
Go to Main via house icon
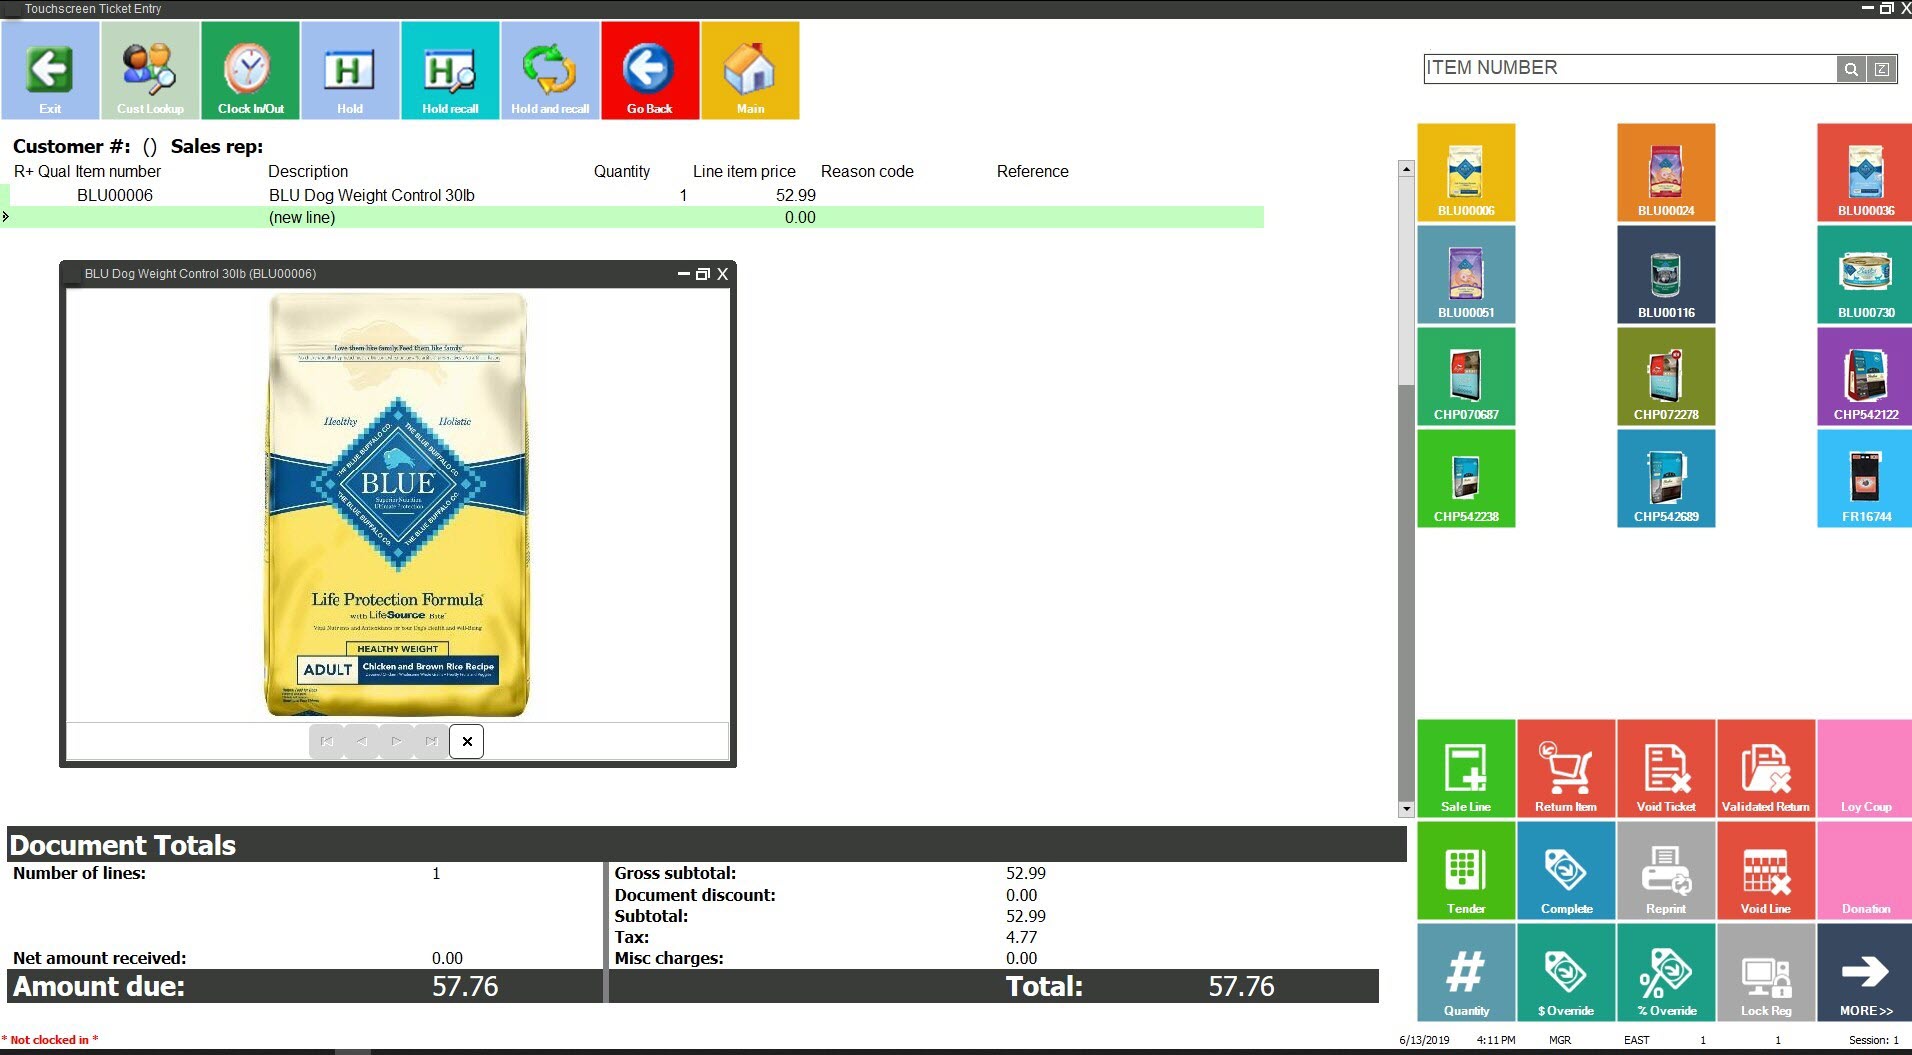750,71
